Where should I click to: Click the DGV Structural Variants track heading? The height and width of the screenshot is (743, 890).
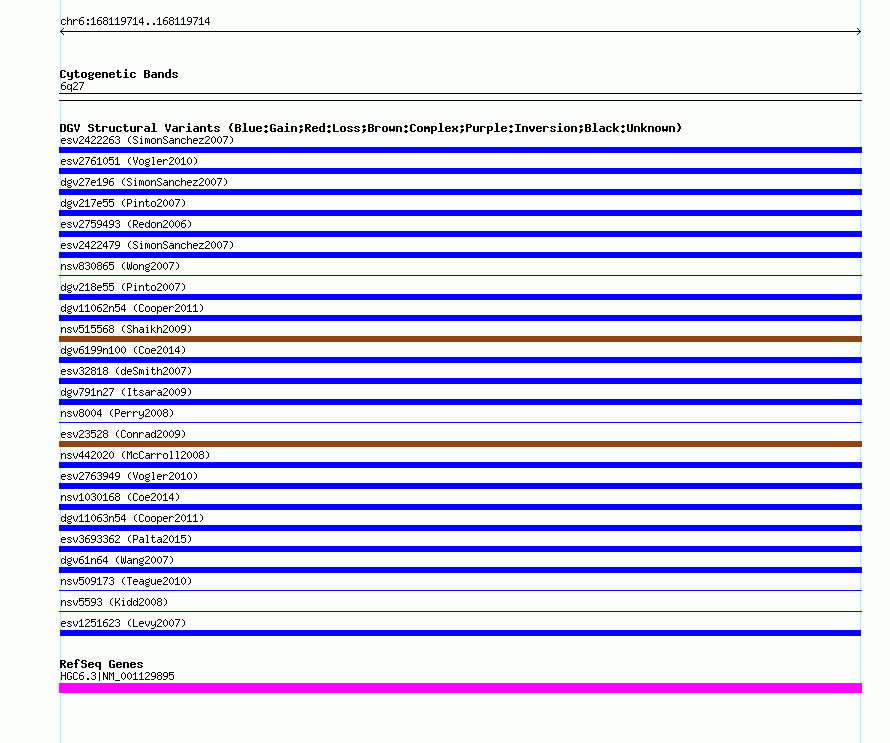(371, 128)
